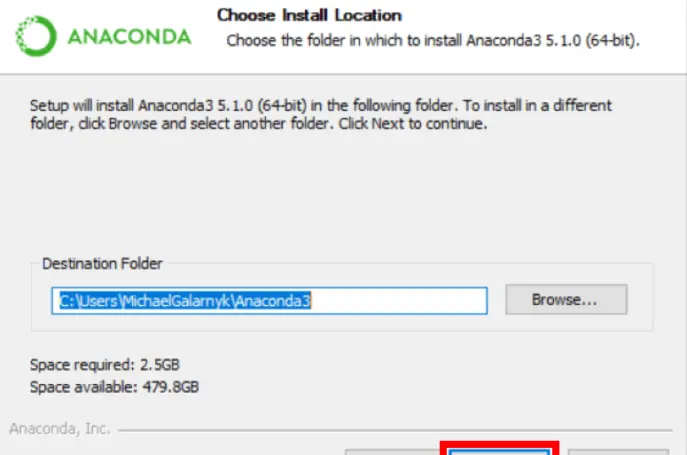Open the Browse... folder picker
Viewport: 687px width, 455px height.
click(566, 299)
